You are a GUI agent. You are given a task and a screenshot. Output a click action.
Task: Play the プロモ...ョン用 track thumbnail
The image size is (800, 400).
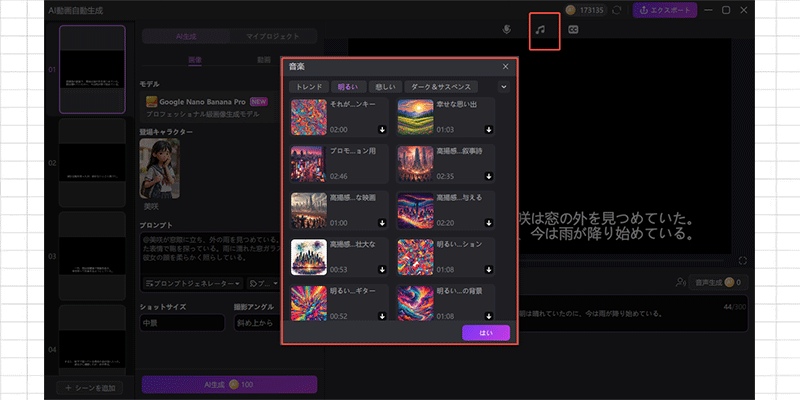pyautogui.click(x=309, y=164)
